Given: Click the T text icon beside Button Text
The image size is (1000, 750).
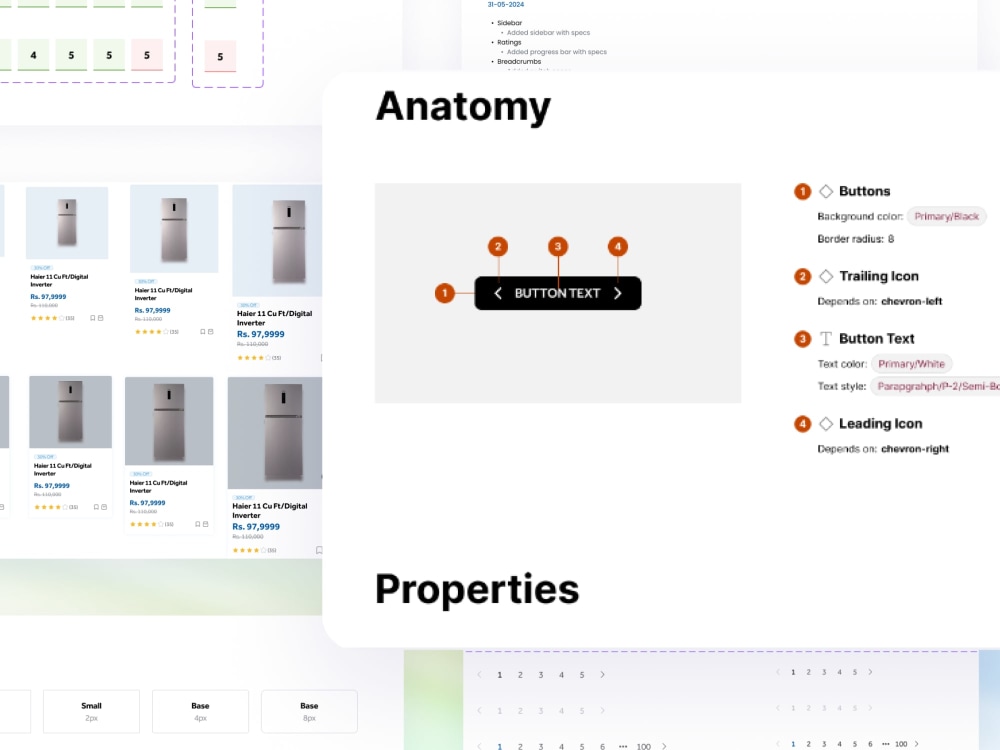Looking at the screenshot, I should (826, 339).
